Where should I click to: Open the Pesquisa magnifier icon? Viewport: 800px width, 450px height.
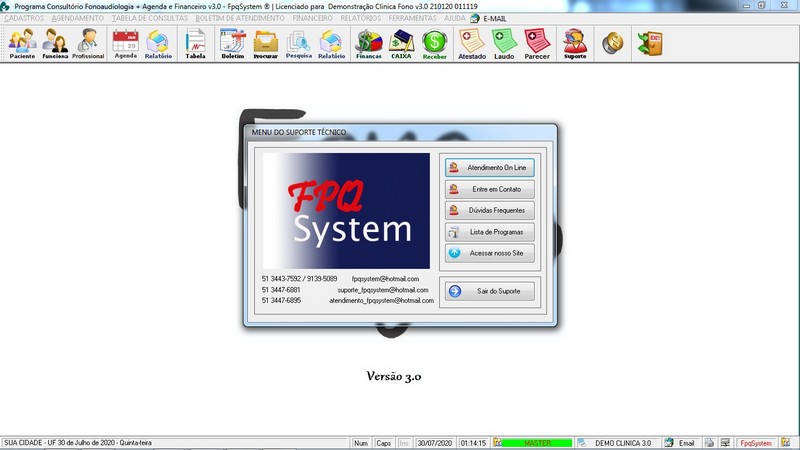298,44
